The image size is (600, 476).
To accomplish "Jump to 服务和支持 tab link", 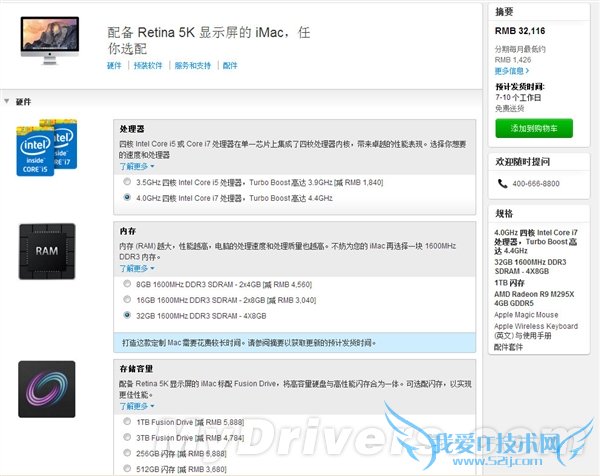I will 192,65.
